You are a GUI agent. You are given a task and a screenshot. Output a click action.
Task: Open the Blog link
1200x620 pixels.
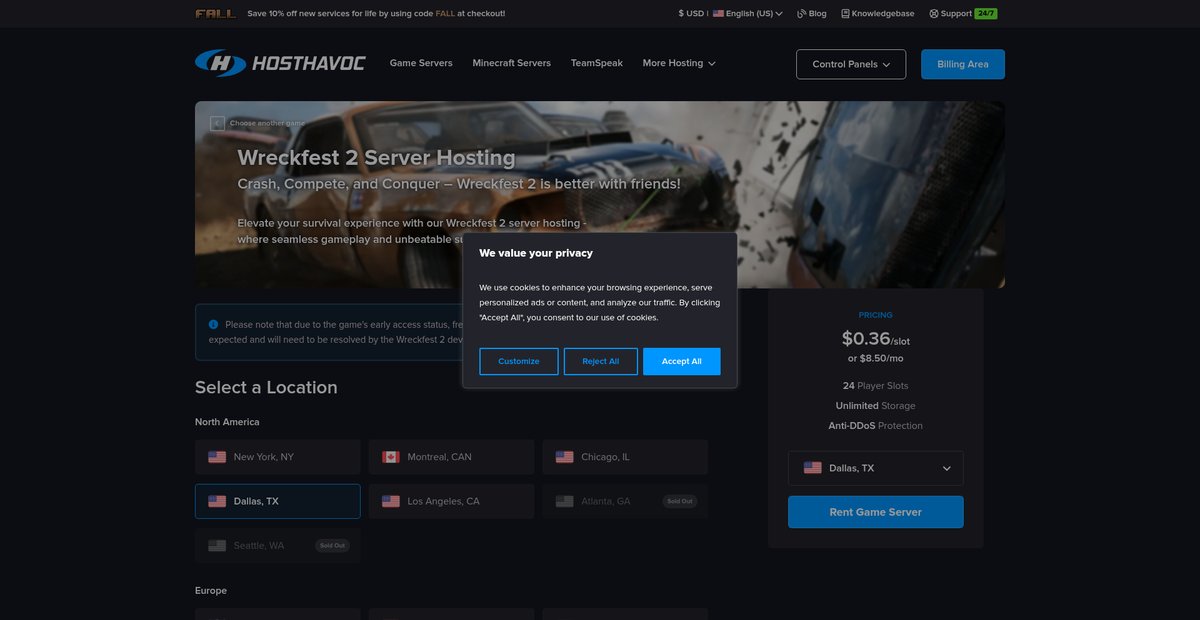812,14
